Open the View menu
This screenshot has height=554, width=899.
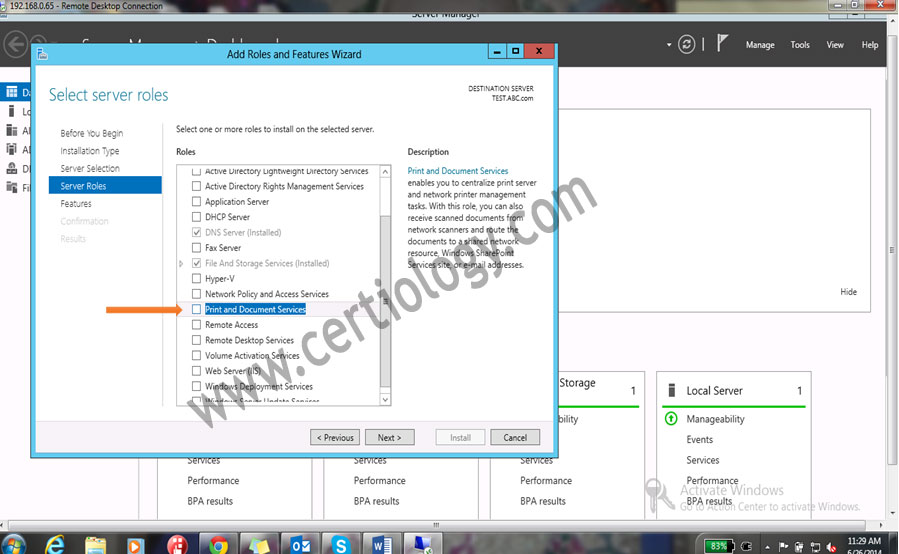[835, 45]
